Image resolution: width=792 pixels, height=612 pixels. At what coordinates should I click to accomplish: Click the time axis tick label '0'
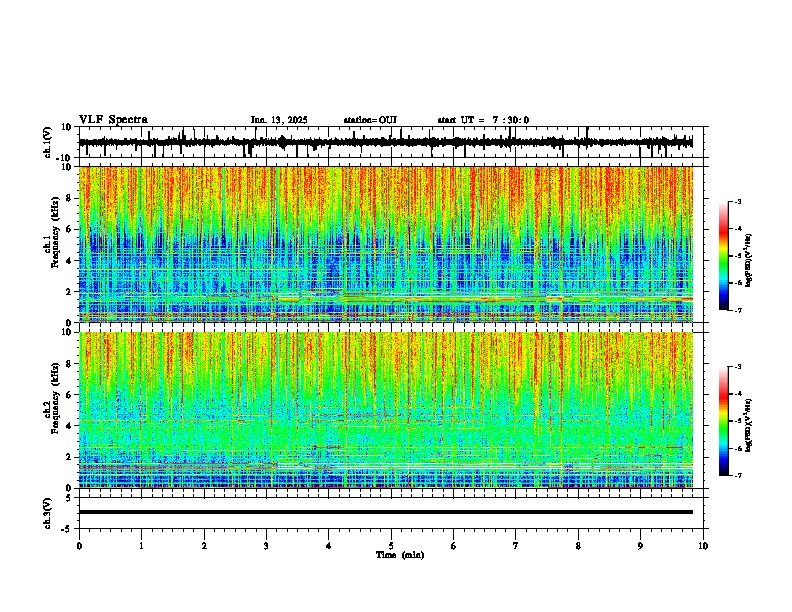[79, 546]
